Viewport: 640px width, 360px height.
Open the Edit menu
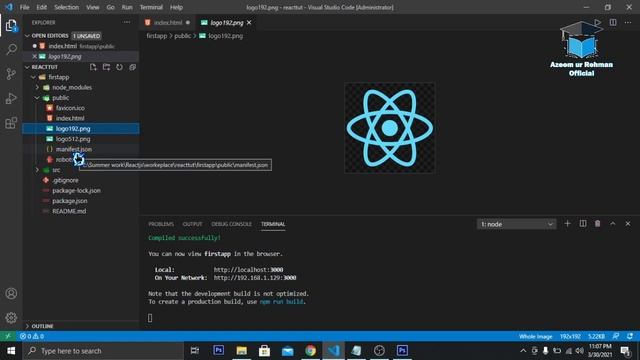point(41,7)
